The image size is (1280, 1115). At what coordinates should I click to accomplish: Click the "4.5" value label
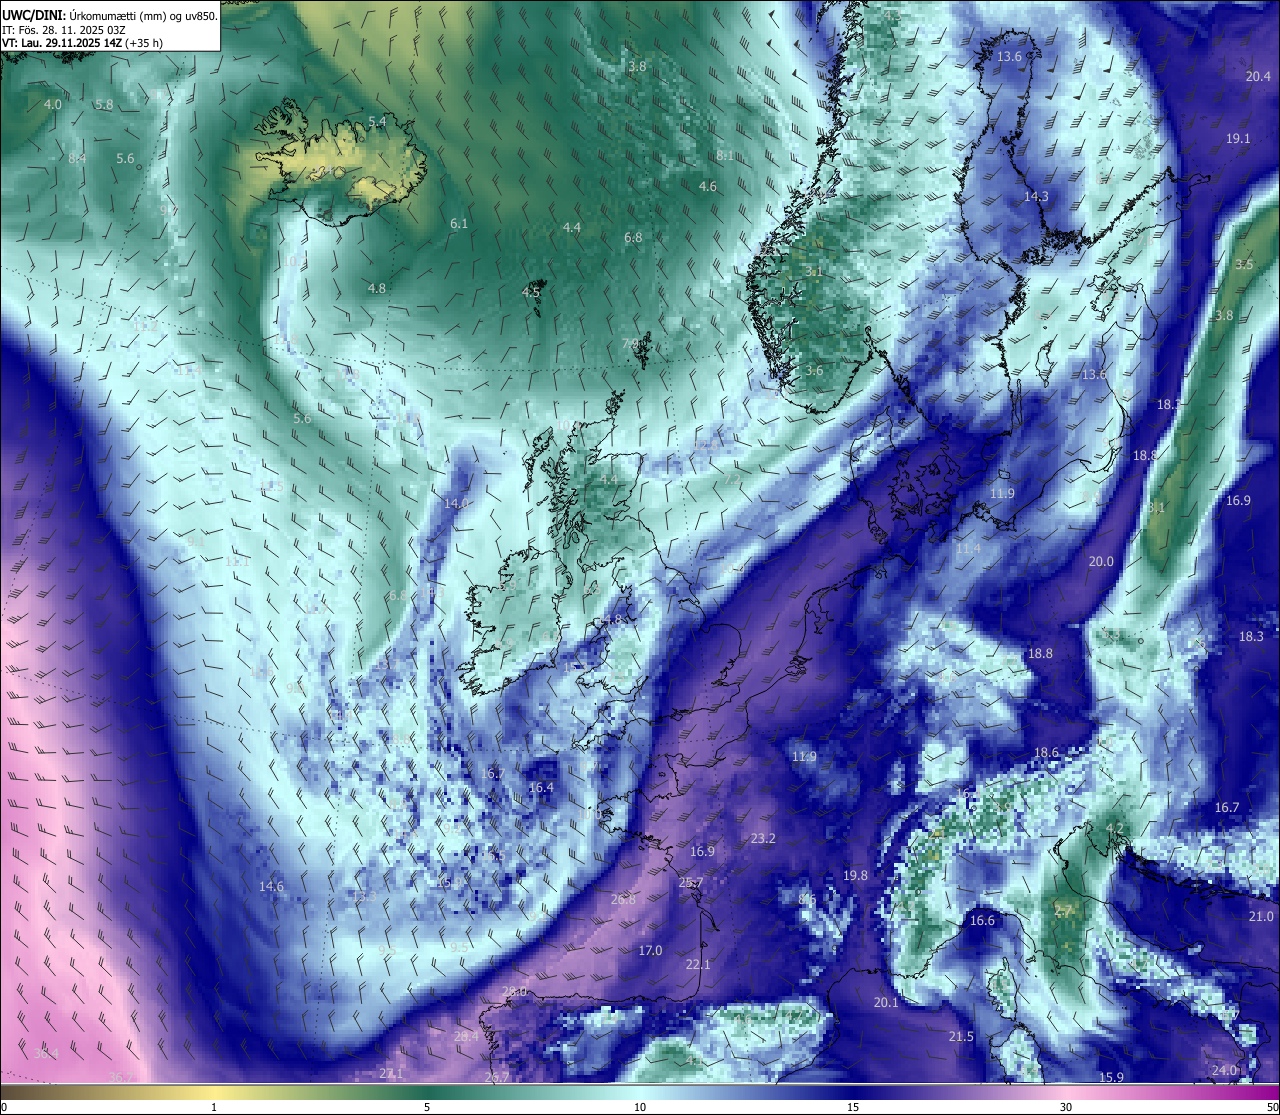point(531,293)
